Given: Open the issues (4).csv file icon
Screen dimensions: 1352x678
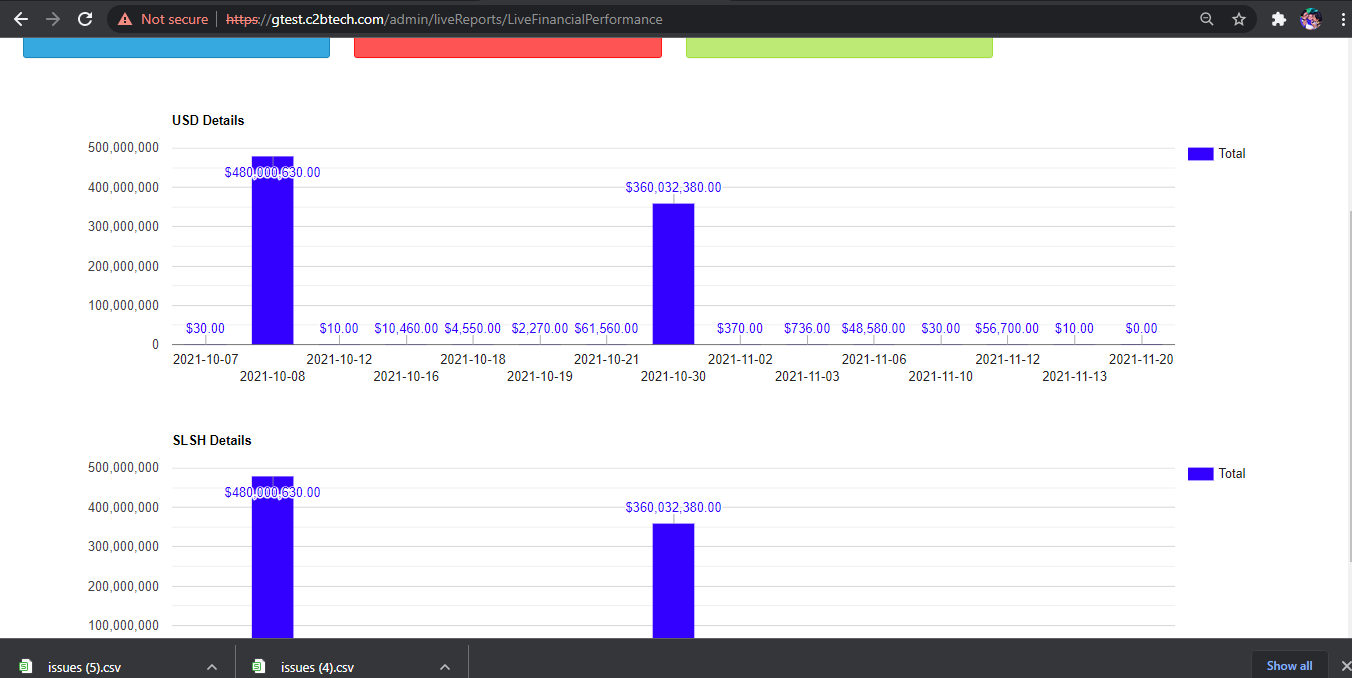Looking at the screenshot, I should (259, 666).
